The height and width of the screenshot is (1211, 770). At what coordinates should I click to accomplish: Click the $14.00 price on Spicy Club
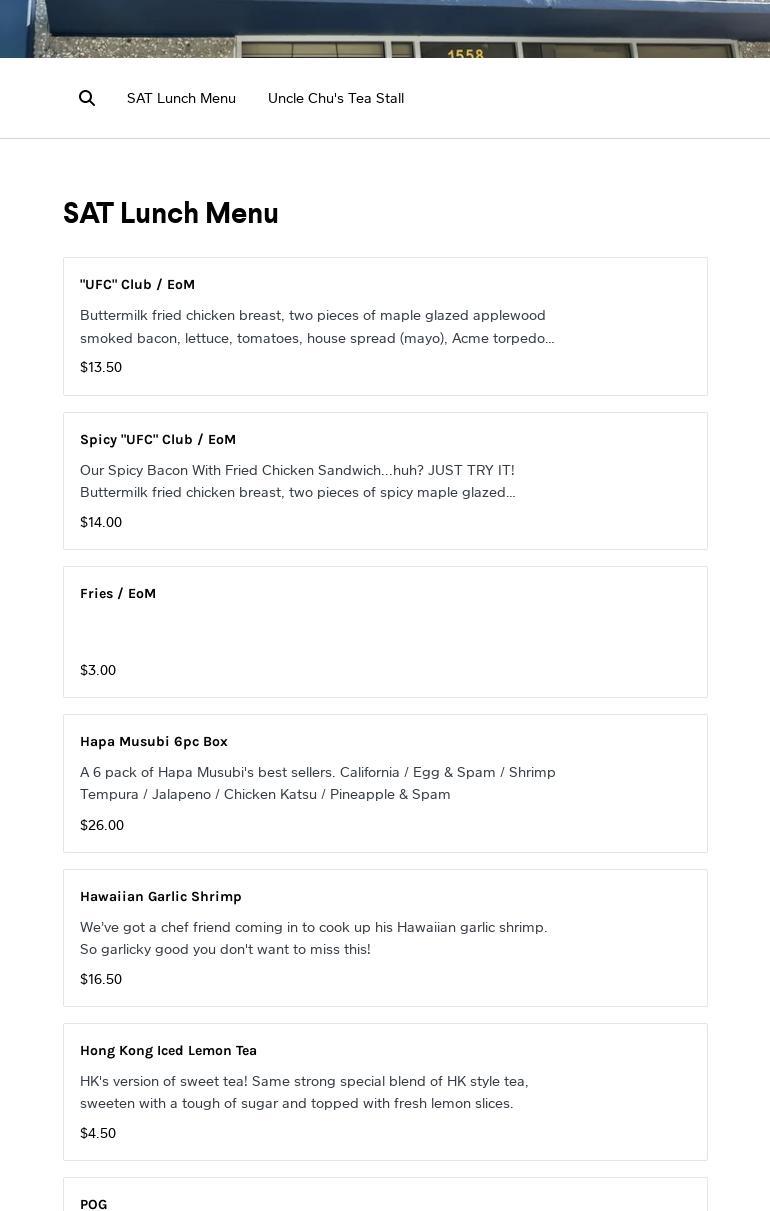(x=101, y=522)
